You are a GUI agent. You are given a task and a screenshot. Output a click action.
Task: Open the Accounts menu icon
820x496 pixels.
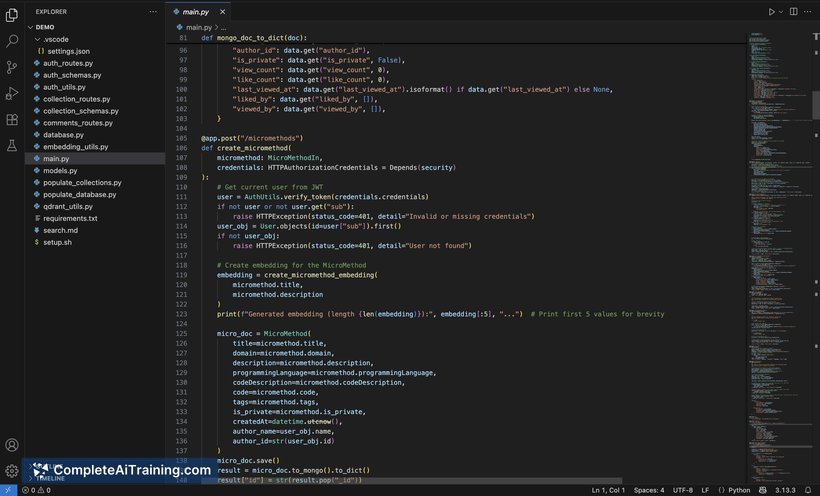(12, 445)
